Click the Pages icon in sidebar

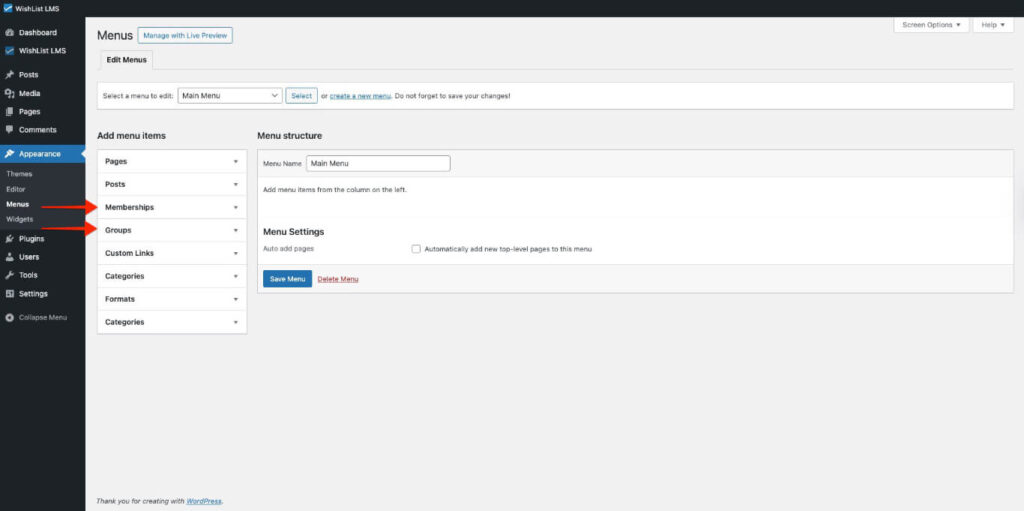coord(10,112)
